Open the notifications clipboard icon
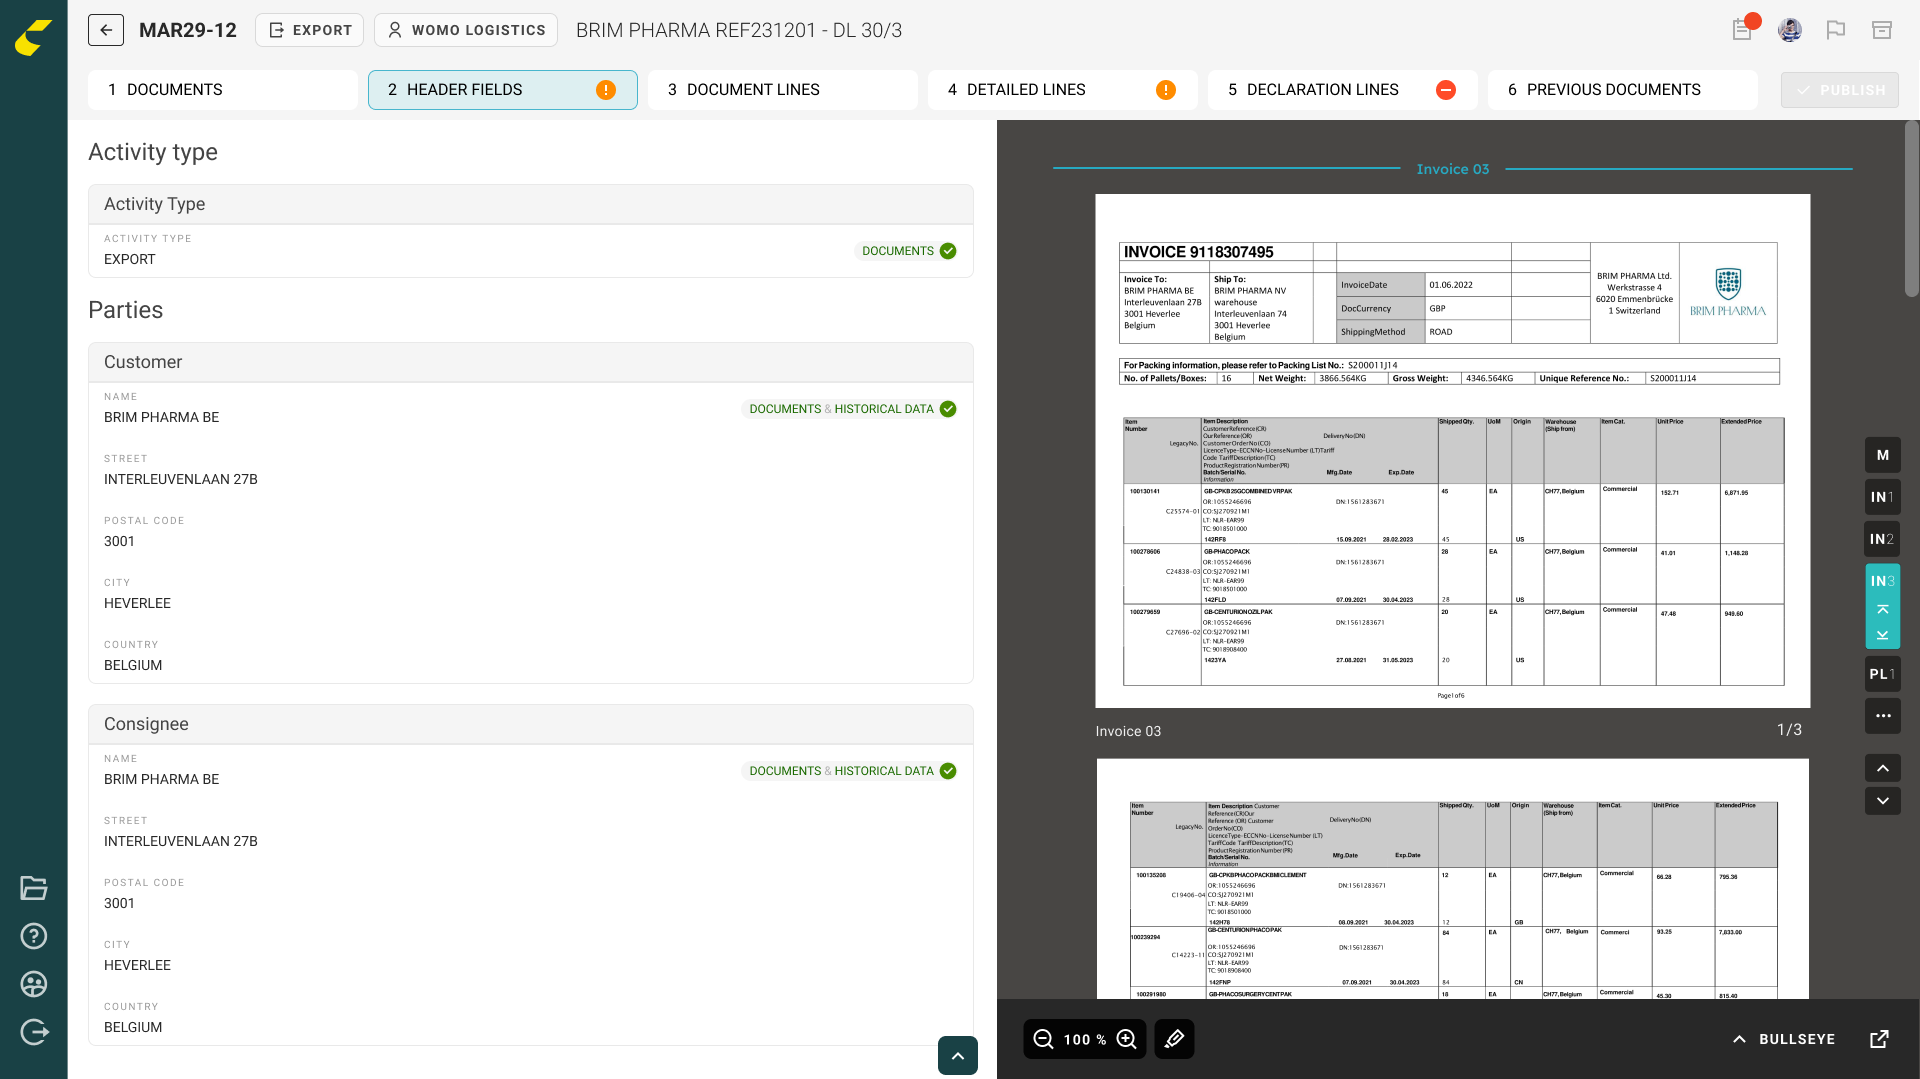Viewport: 1920px width, 1079px height. click(1743, 30)
